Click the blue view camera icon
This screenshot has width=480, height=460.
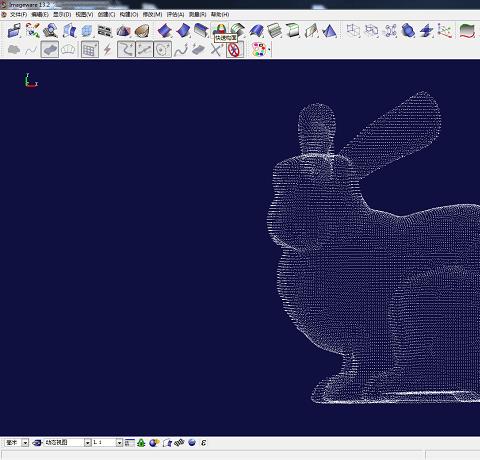point(37,442)
